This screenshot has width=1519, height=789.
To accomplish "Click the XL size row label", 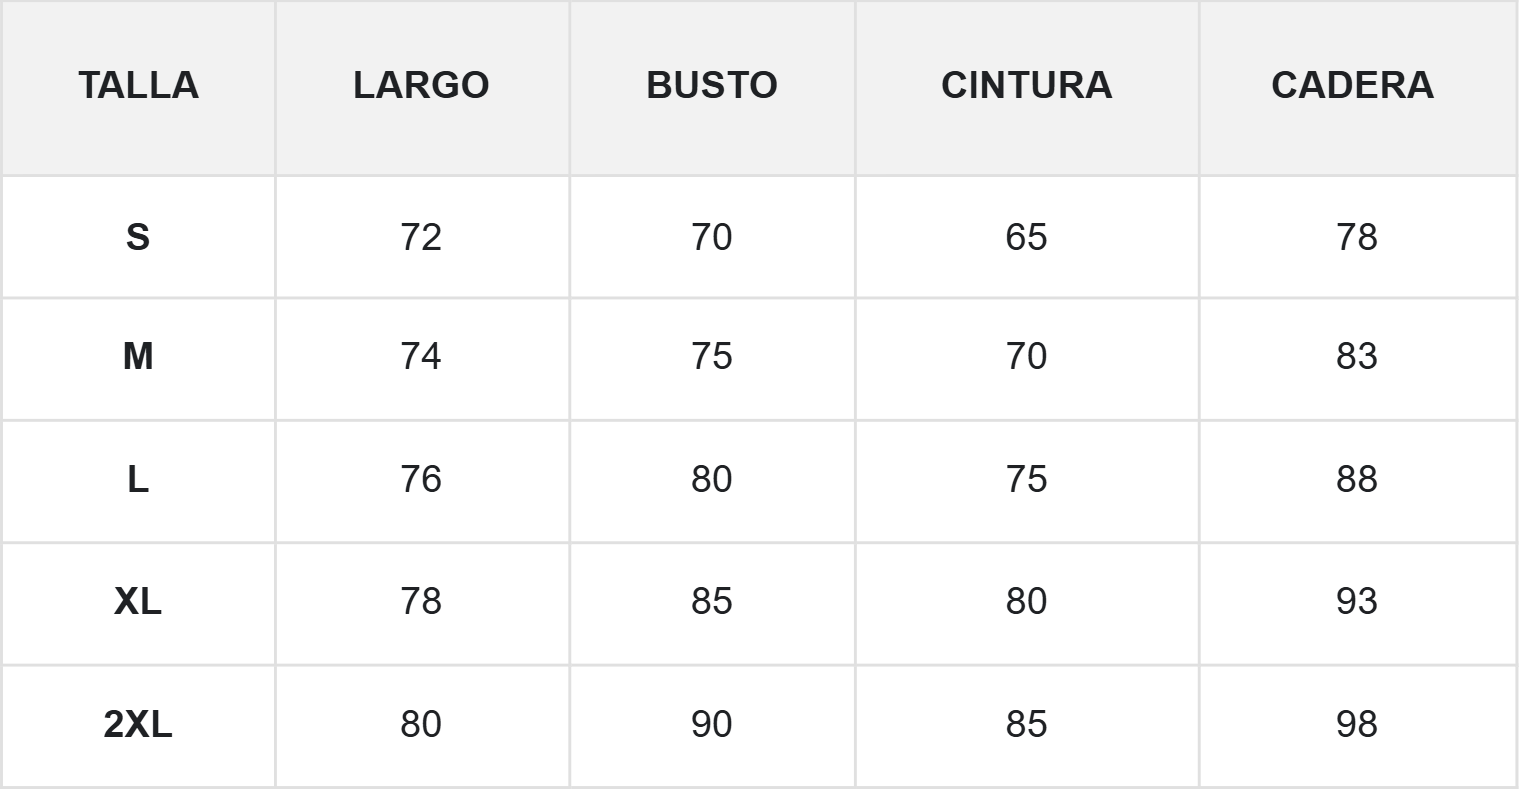I will [138, 601].
